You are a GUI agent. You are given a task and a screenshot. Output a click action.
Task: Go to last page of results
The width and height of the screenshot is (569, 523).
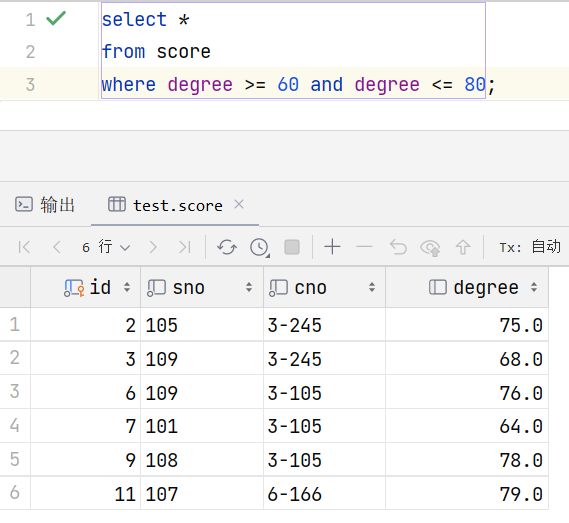pos(185,248)
